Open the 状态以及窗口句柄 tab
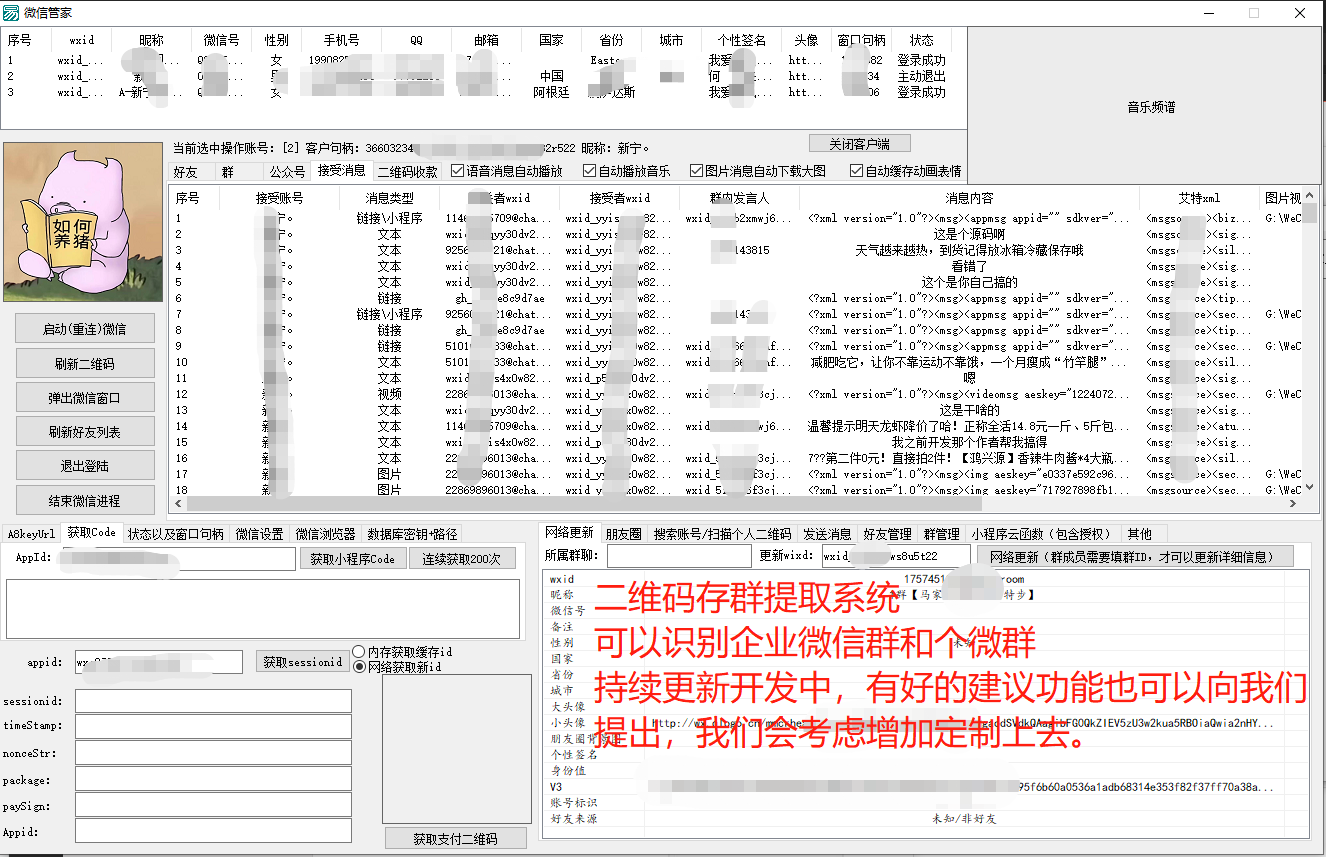Viewport: 1326px width, 857px height. click(176, 534)
